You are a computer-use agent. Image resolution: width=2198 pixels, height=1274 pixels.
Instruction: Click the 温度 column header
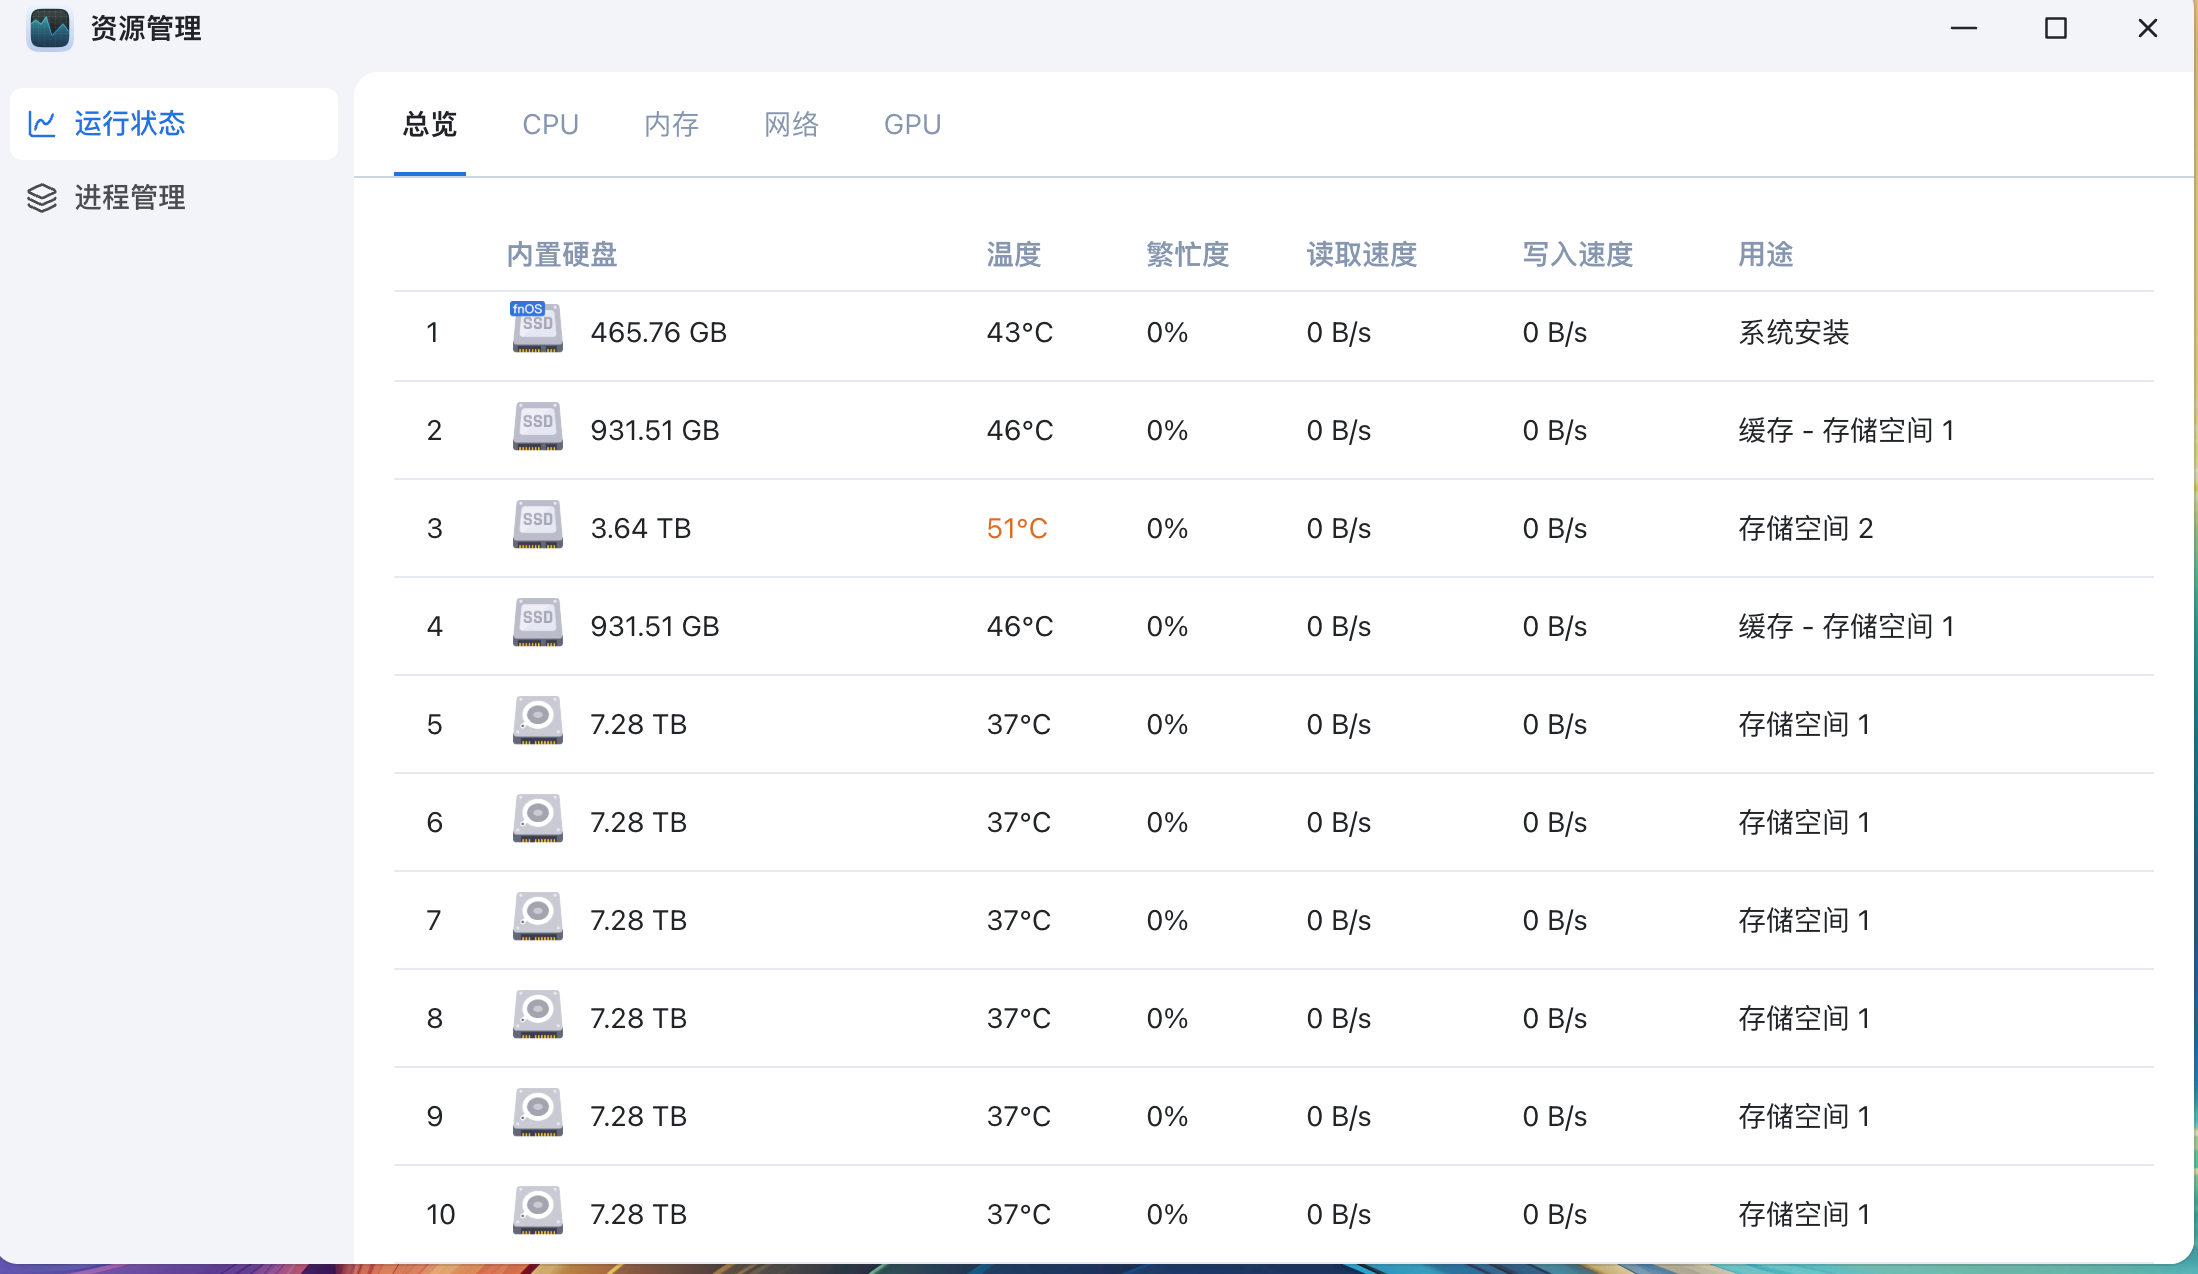(x=1013, y=255)
